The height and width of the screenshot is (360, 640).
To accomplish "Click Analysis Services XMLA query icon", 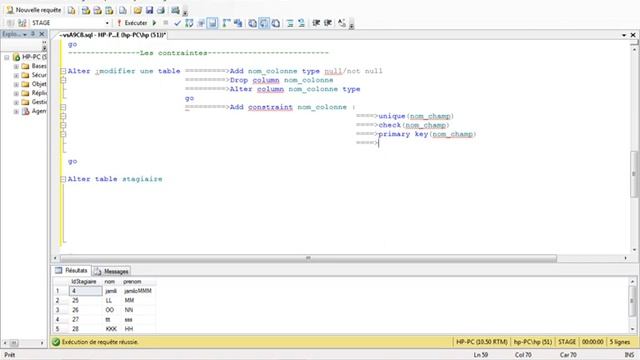I will 109,10.
